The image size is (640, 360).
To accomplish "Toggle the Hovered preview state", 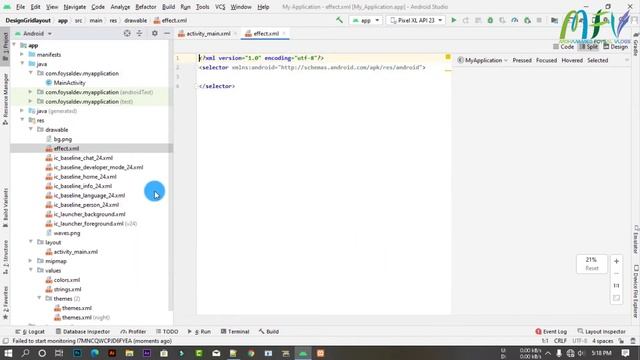I will [x=572, y=60].
